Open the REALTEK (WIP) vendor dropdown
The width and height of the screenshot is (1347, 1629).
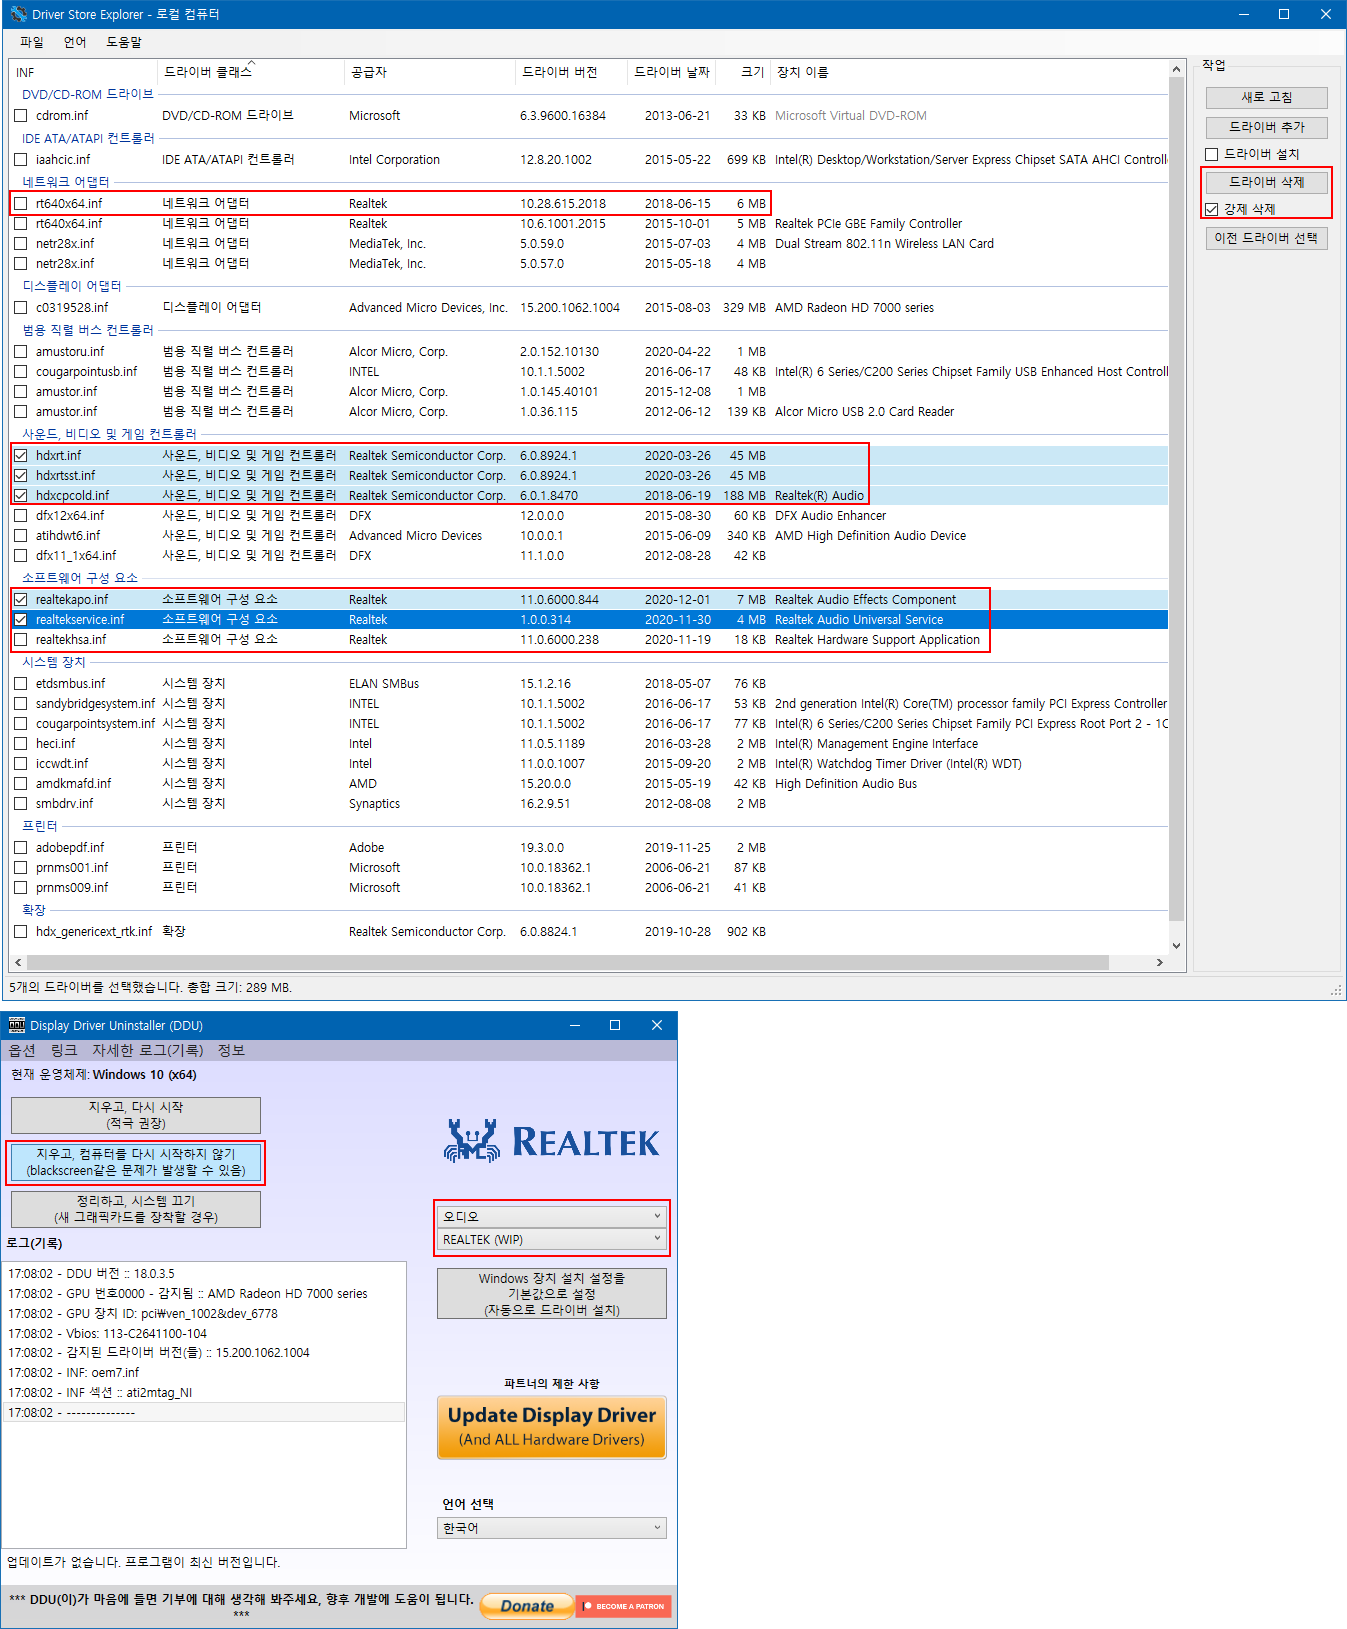552,1239
